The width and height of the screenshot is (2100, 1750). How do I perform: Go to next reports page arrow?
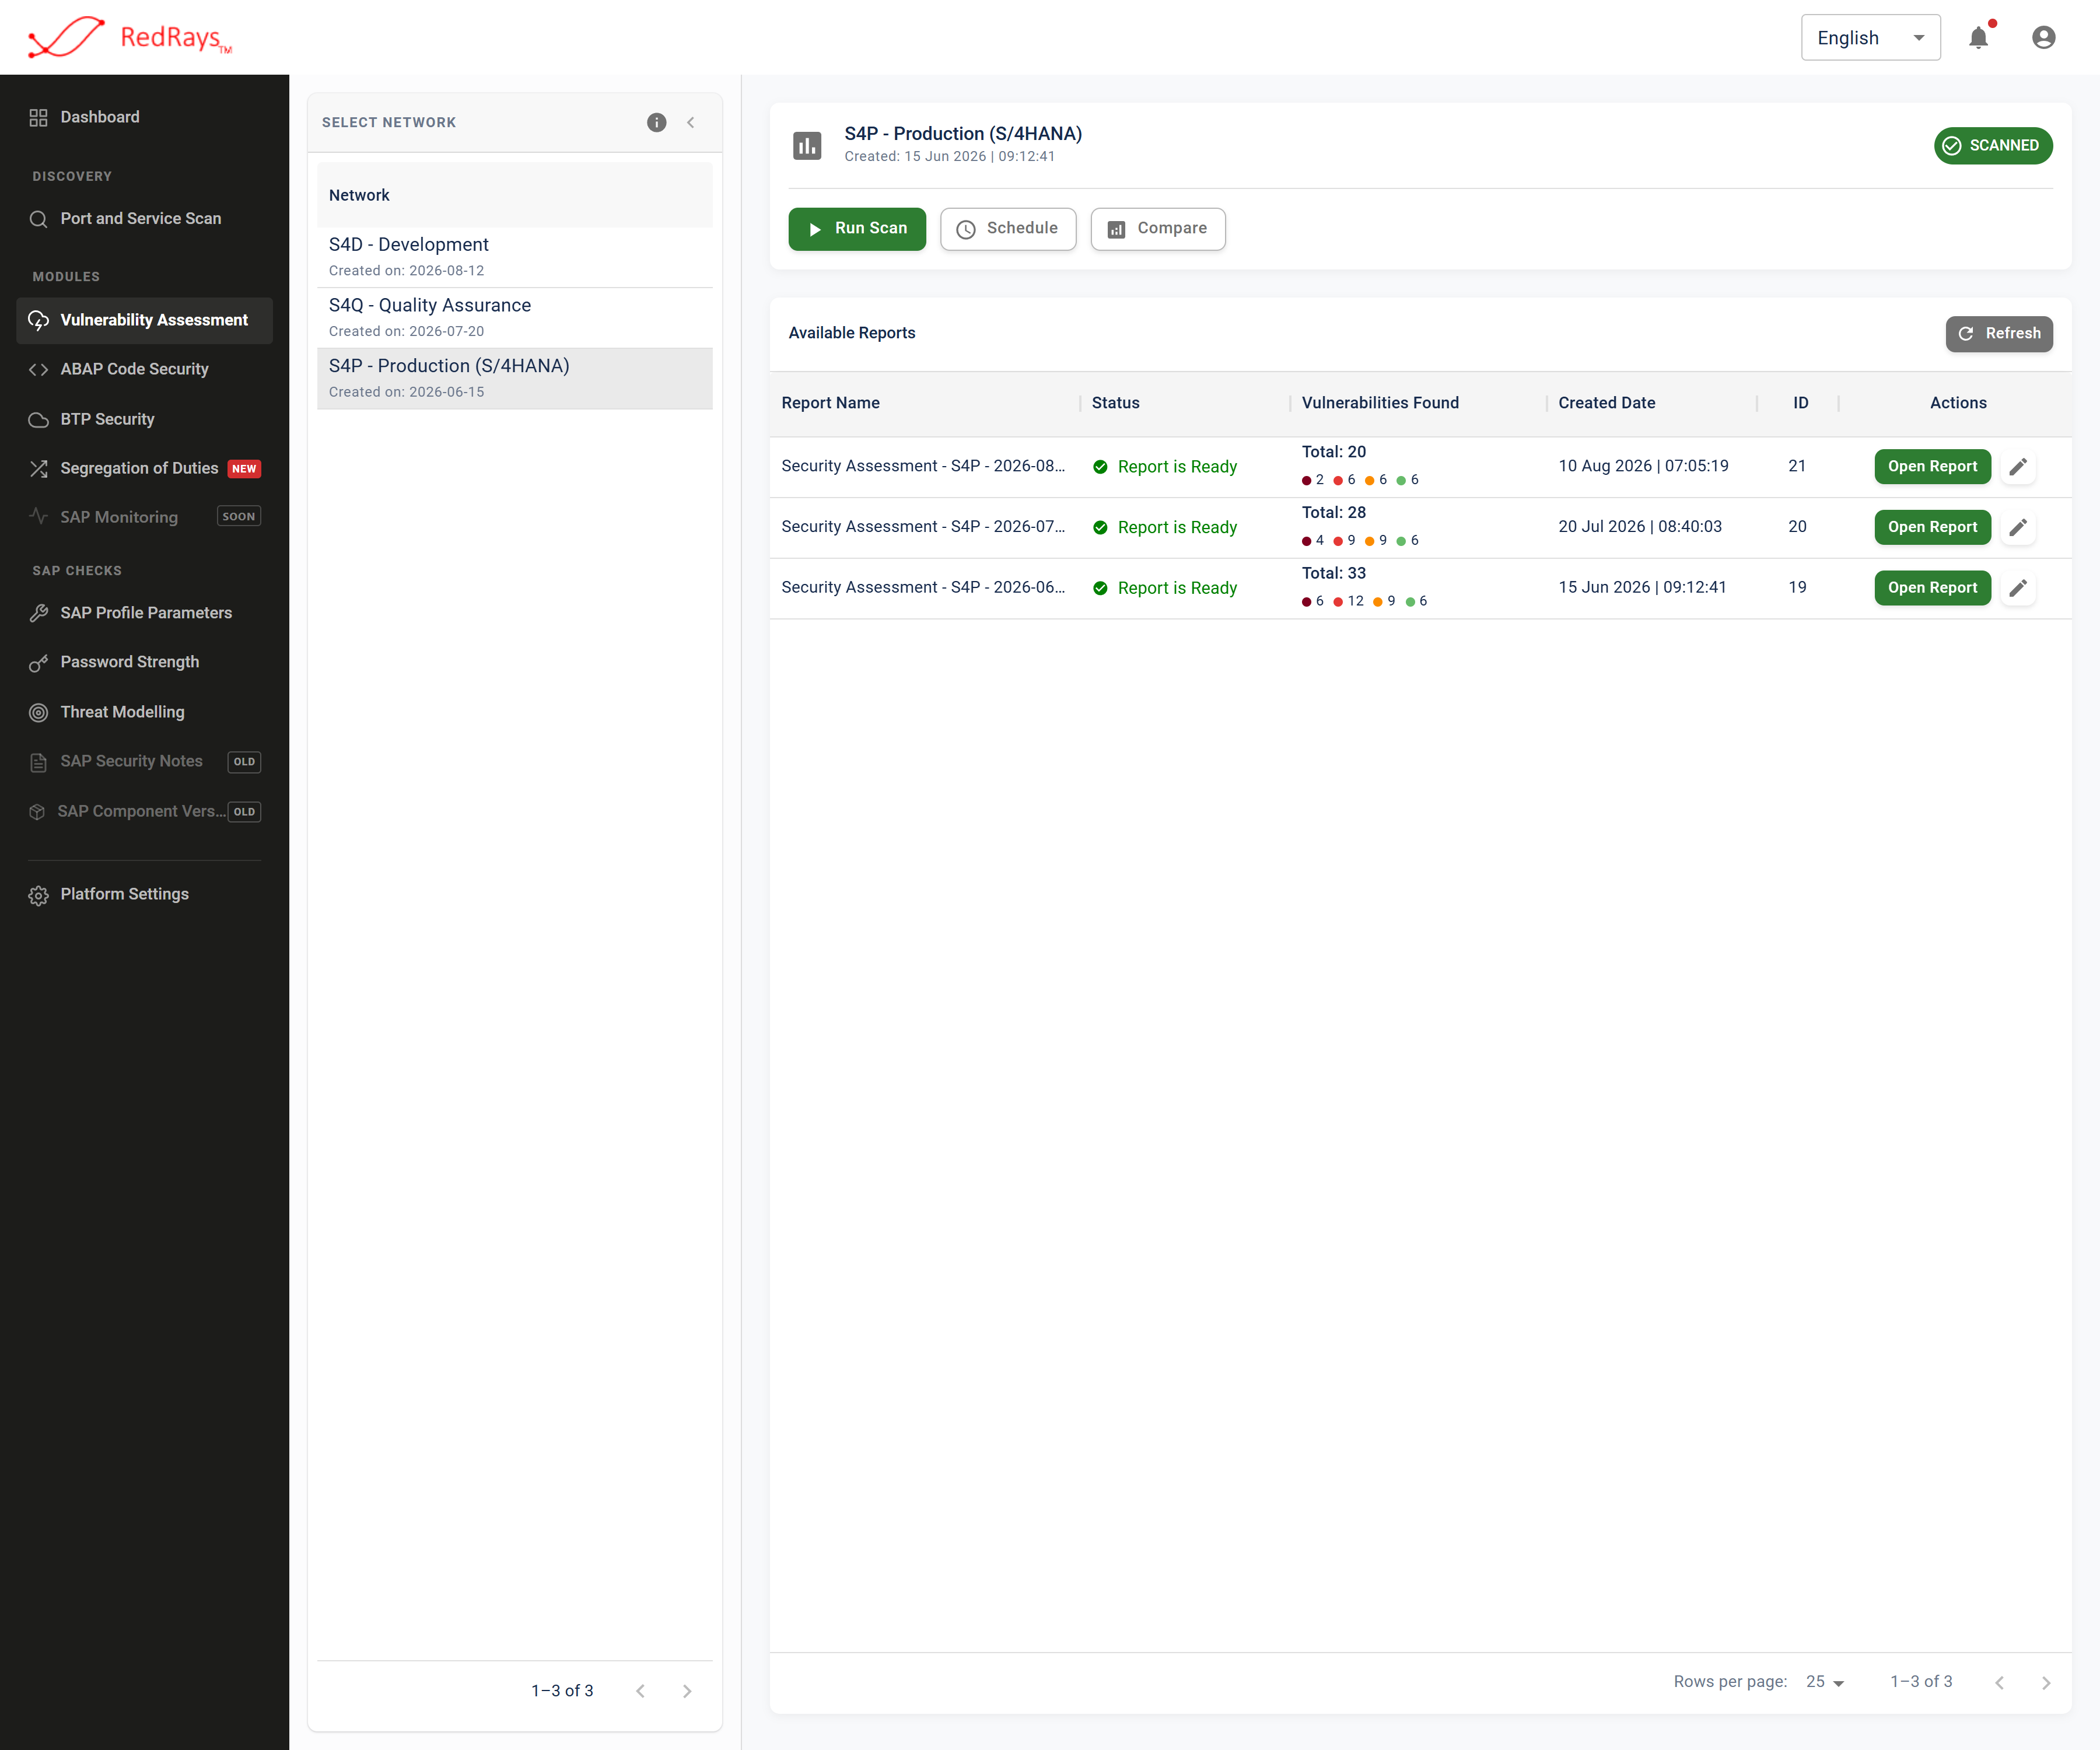(2046, 1683)
